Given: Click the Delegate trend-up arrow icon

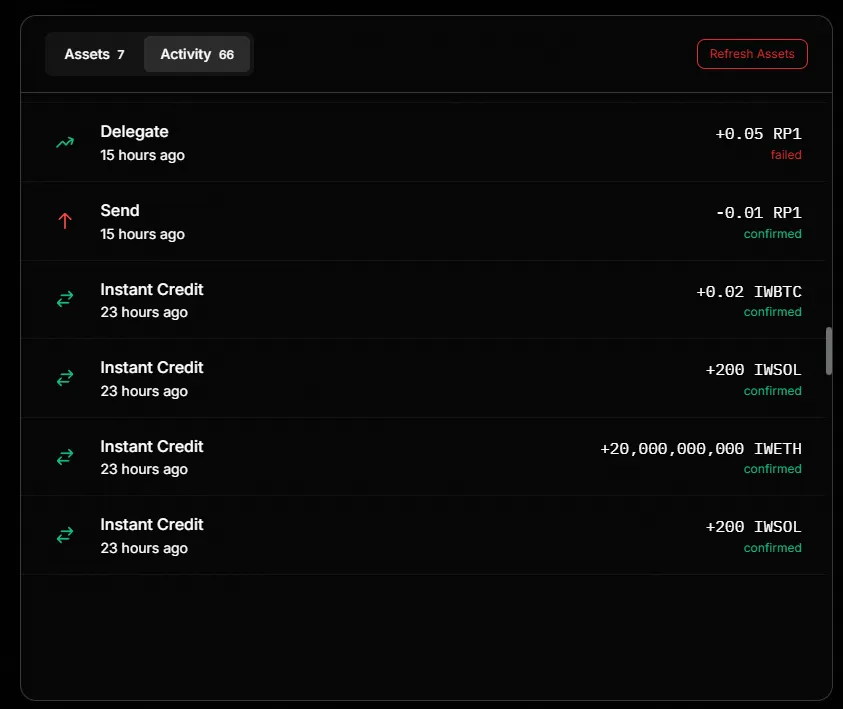Looking at the screenshot, I should tap(65, 142).
